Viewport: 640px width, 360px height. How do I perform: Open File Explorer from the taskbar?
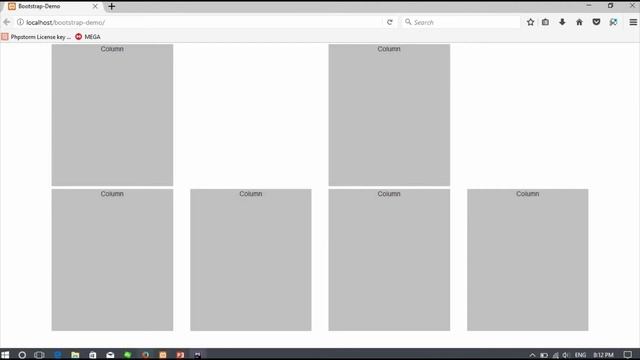click(x=75, y=355)
